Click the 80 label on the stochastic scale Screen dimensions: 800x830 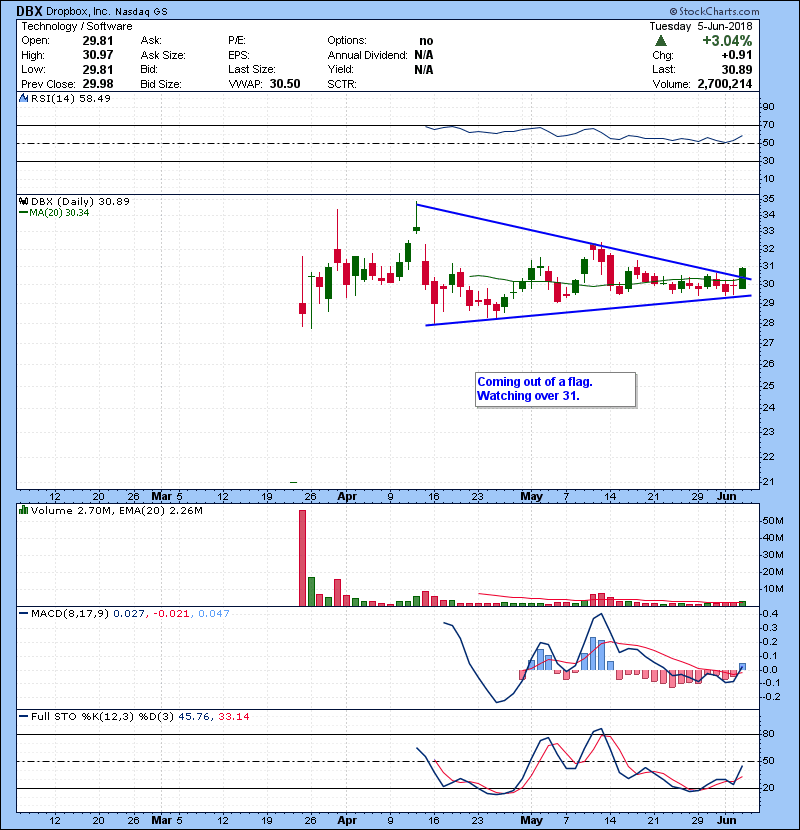tap(768, 734)
